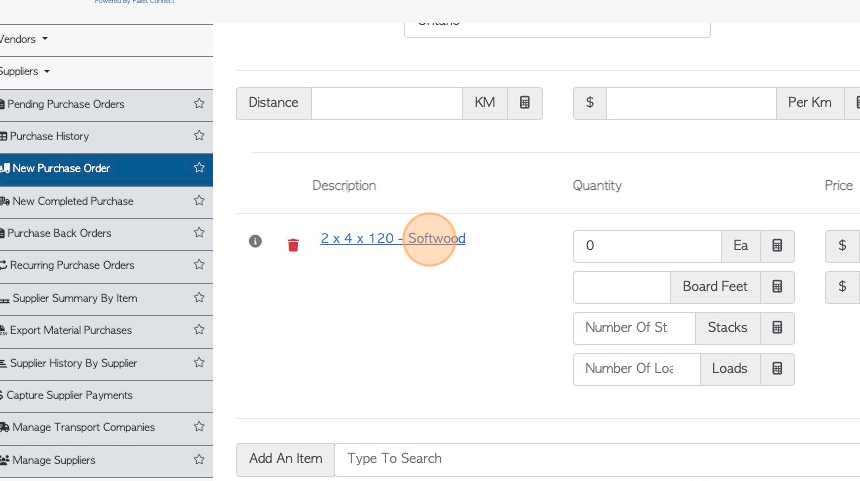Star the Manage Suppliers item
Image resolution: width=860 pixels, height=481 pixels.
tap(199, 460)
